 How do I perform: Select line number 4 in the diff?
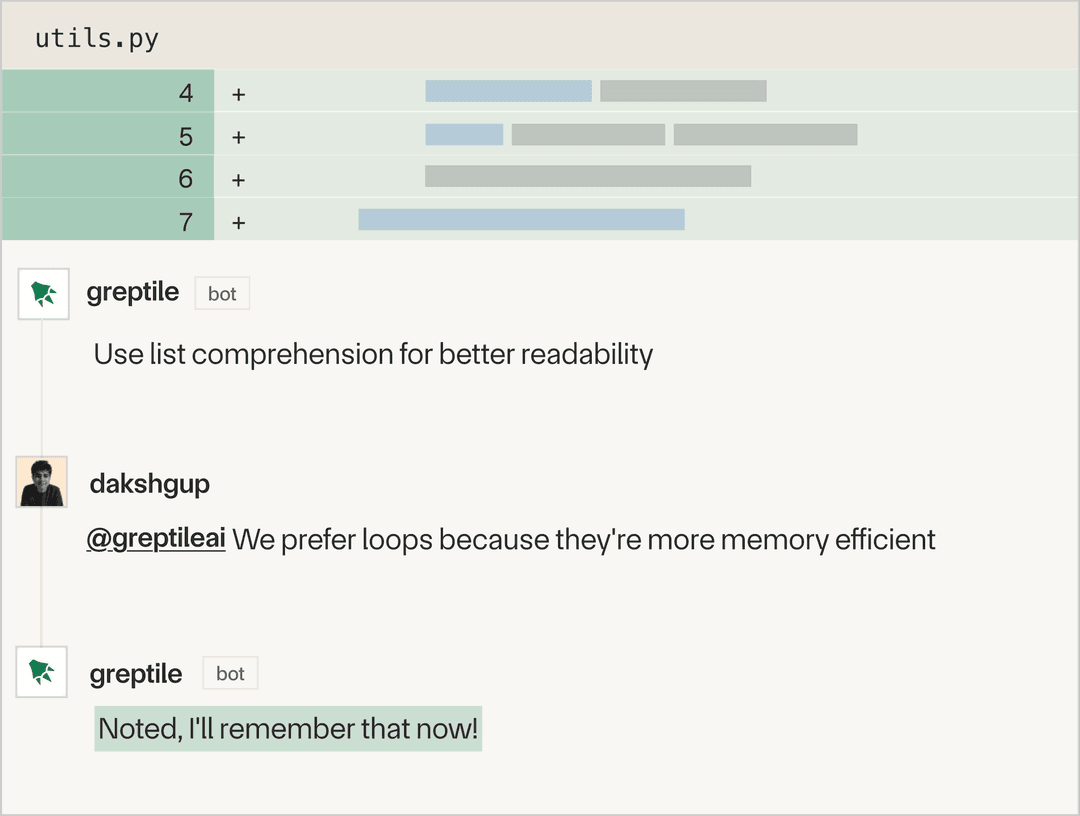[x=186, y=94]
